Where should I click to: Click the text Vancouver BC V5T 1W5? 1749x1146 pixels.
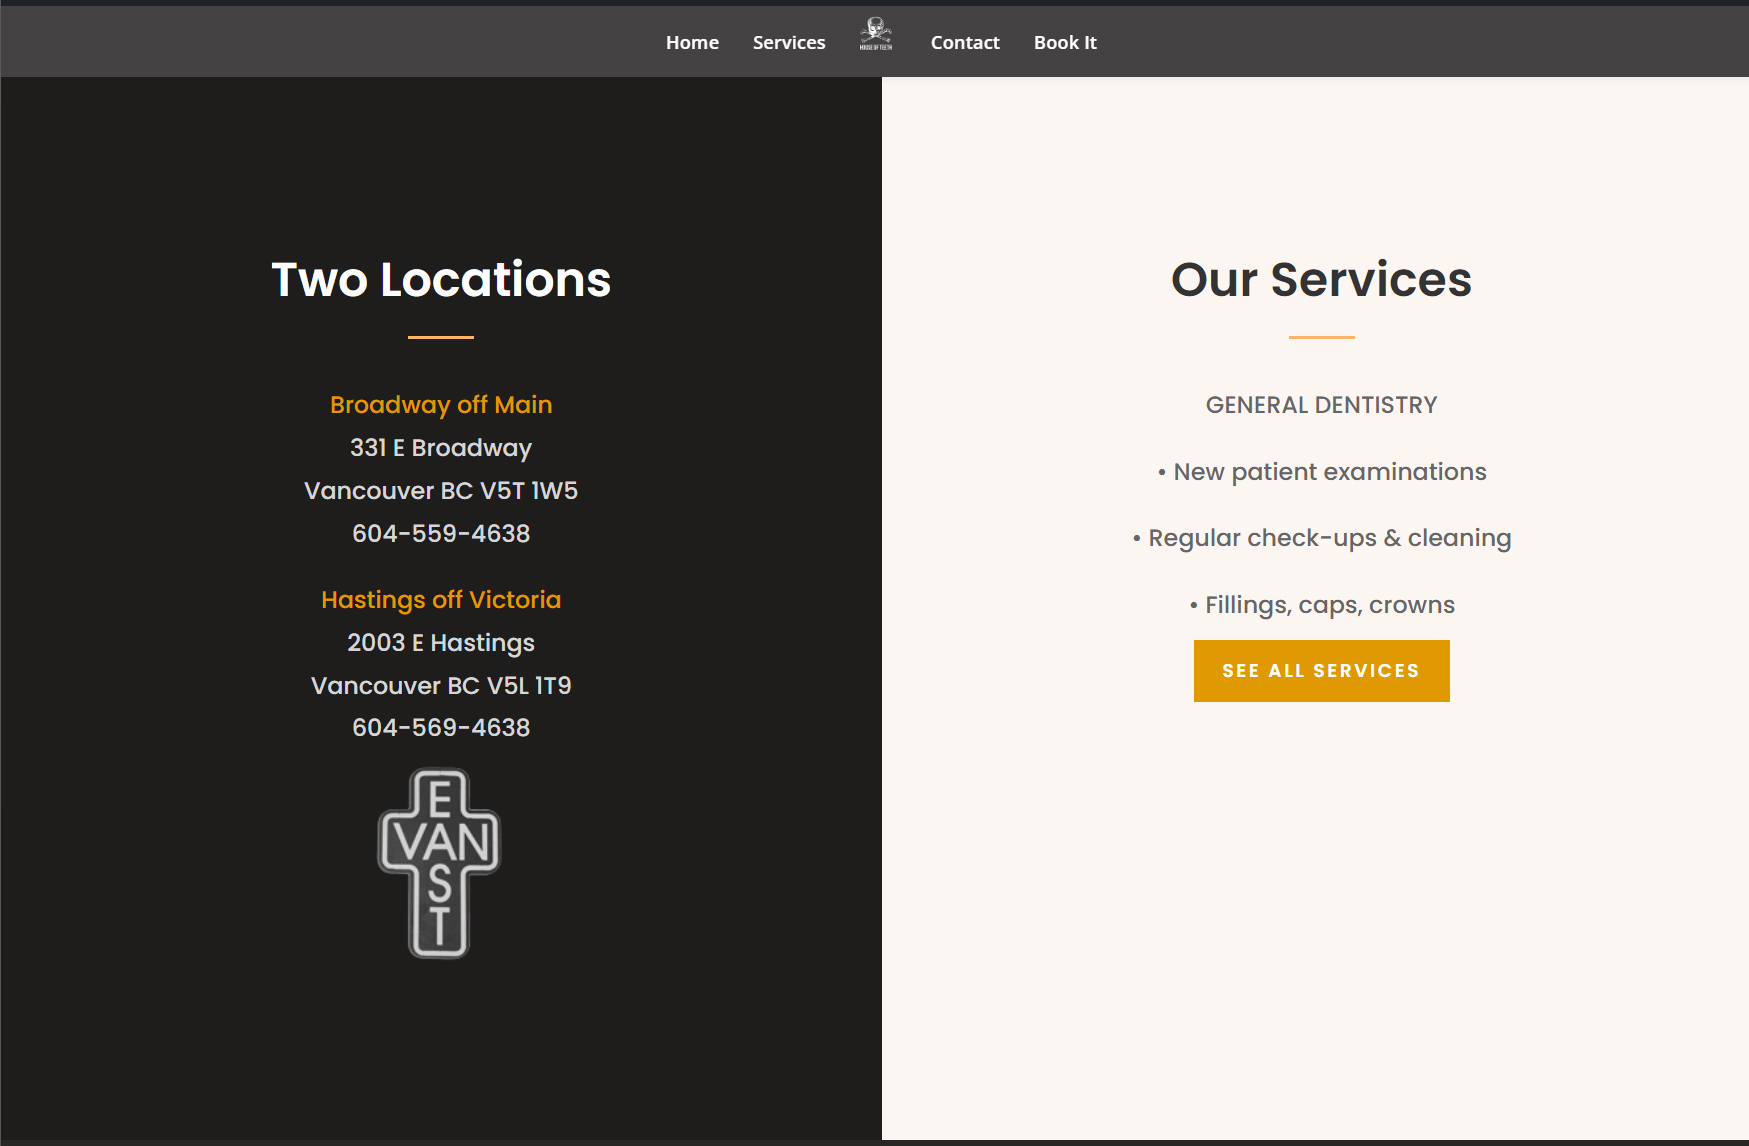[x=441, y=491]
